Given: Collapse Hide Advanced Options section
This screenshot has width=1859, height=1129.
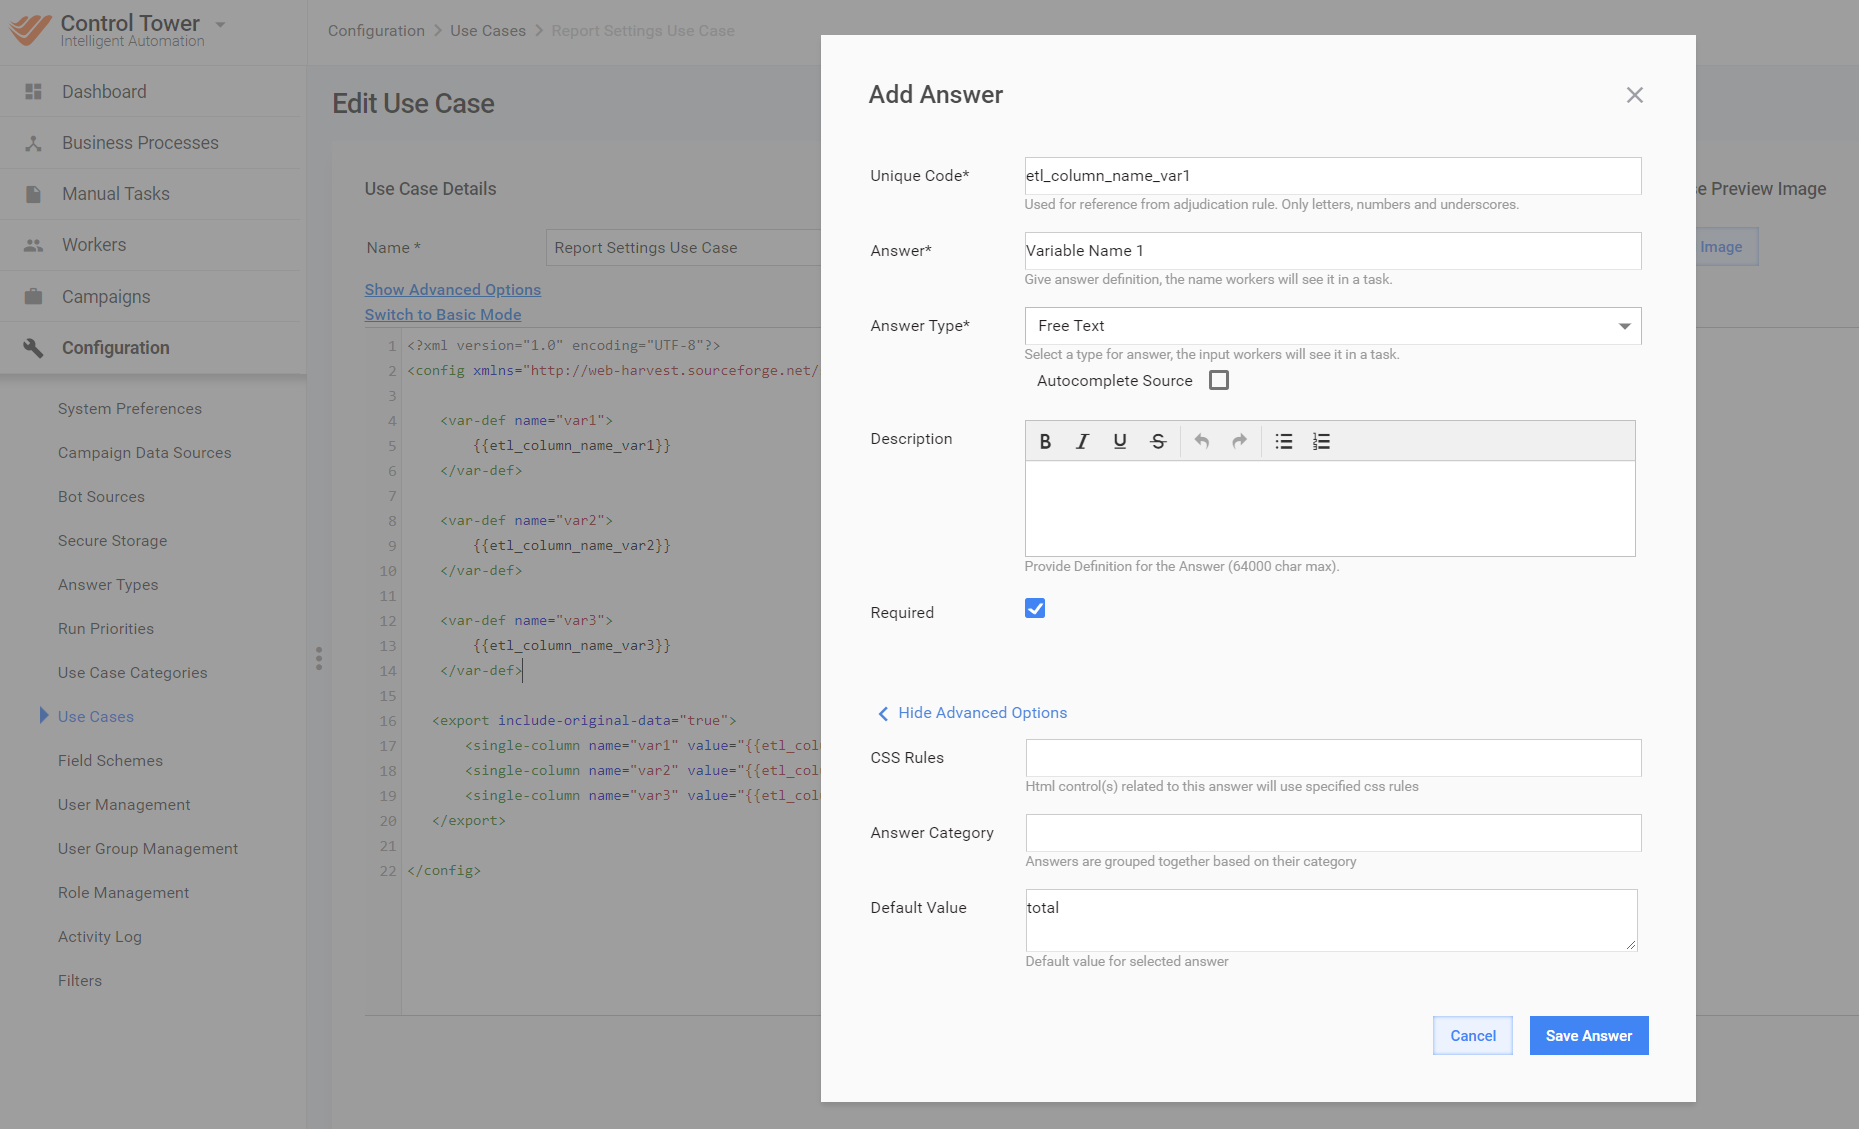Looking at the screenshot, I should click(973, 713).
